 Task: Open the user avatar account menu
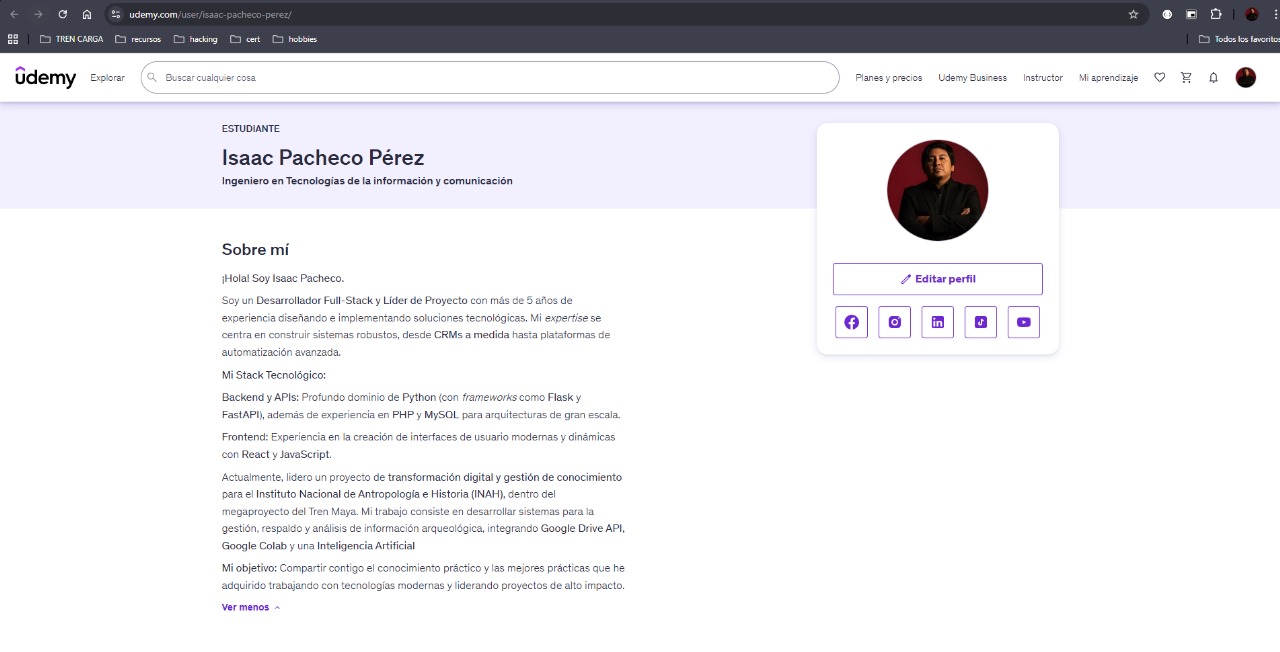pos(1245,78)
